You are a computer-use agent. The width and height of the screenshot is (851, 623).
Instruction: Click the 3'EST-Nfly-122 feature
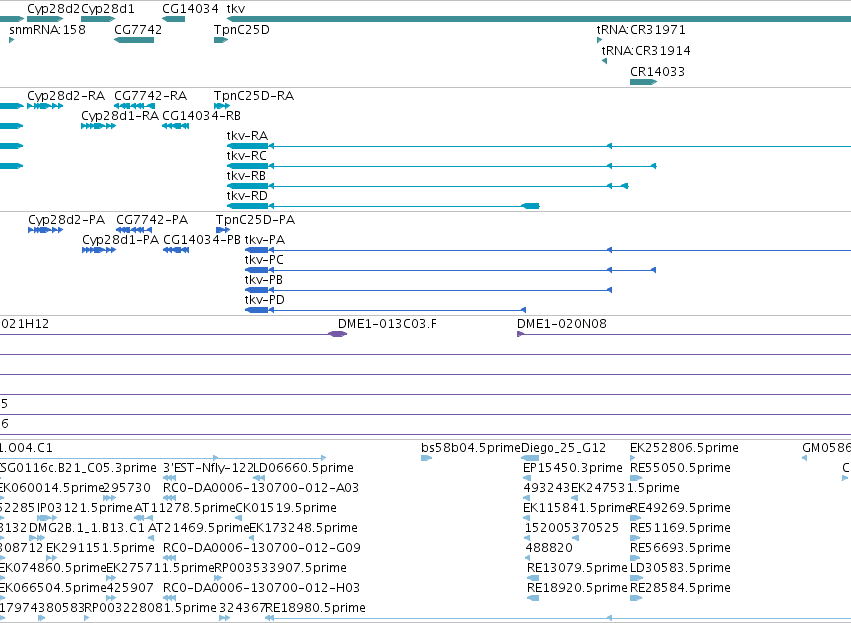170,478
